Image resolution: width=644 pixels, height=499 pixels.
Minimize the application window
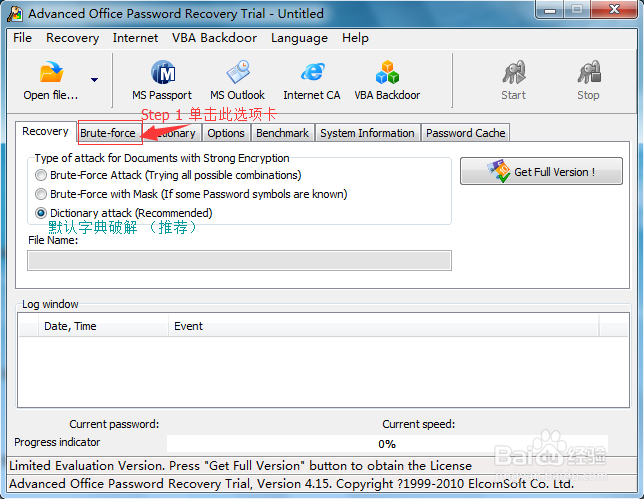[550, 10]
